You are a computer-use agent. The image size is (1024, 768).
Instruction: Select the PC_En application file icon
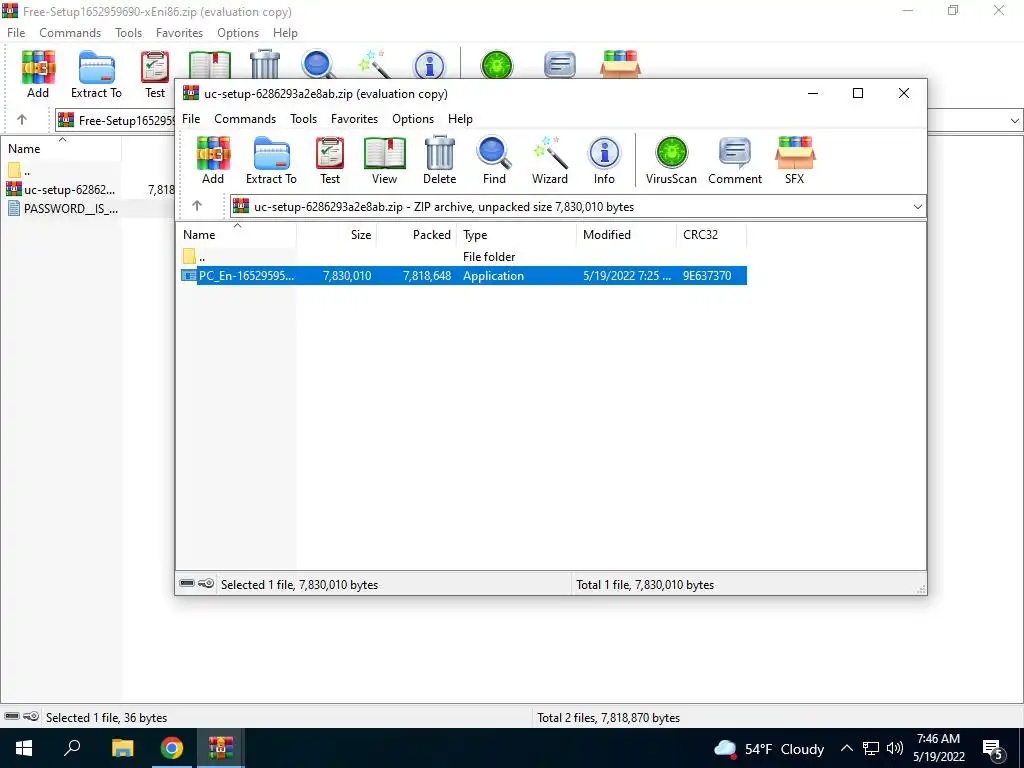pyautogui.click(x=189, y=276)
